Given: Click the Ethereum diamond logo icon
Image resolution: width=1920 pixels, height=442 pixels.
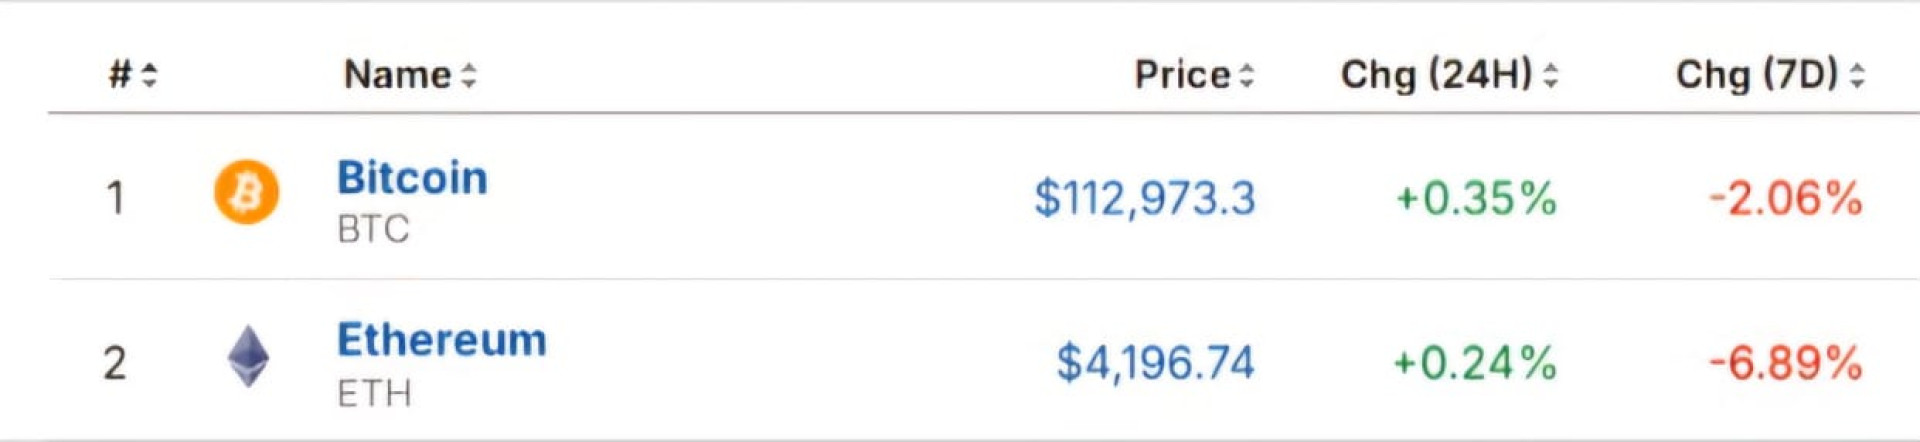Looking at the screenshot, I should point(248,357).
